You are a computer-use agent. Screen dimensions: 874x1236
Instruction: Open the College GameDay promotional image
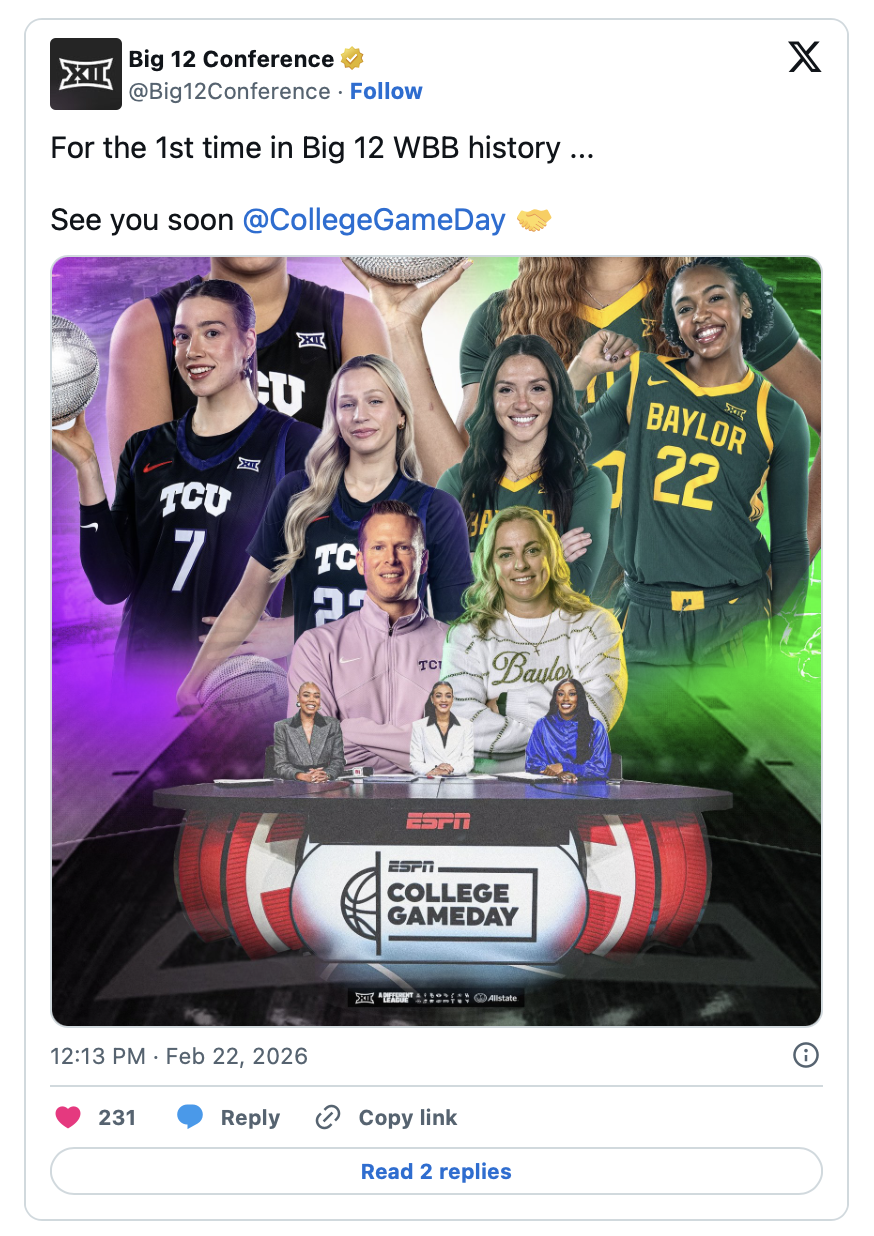pos(436,641)
